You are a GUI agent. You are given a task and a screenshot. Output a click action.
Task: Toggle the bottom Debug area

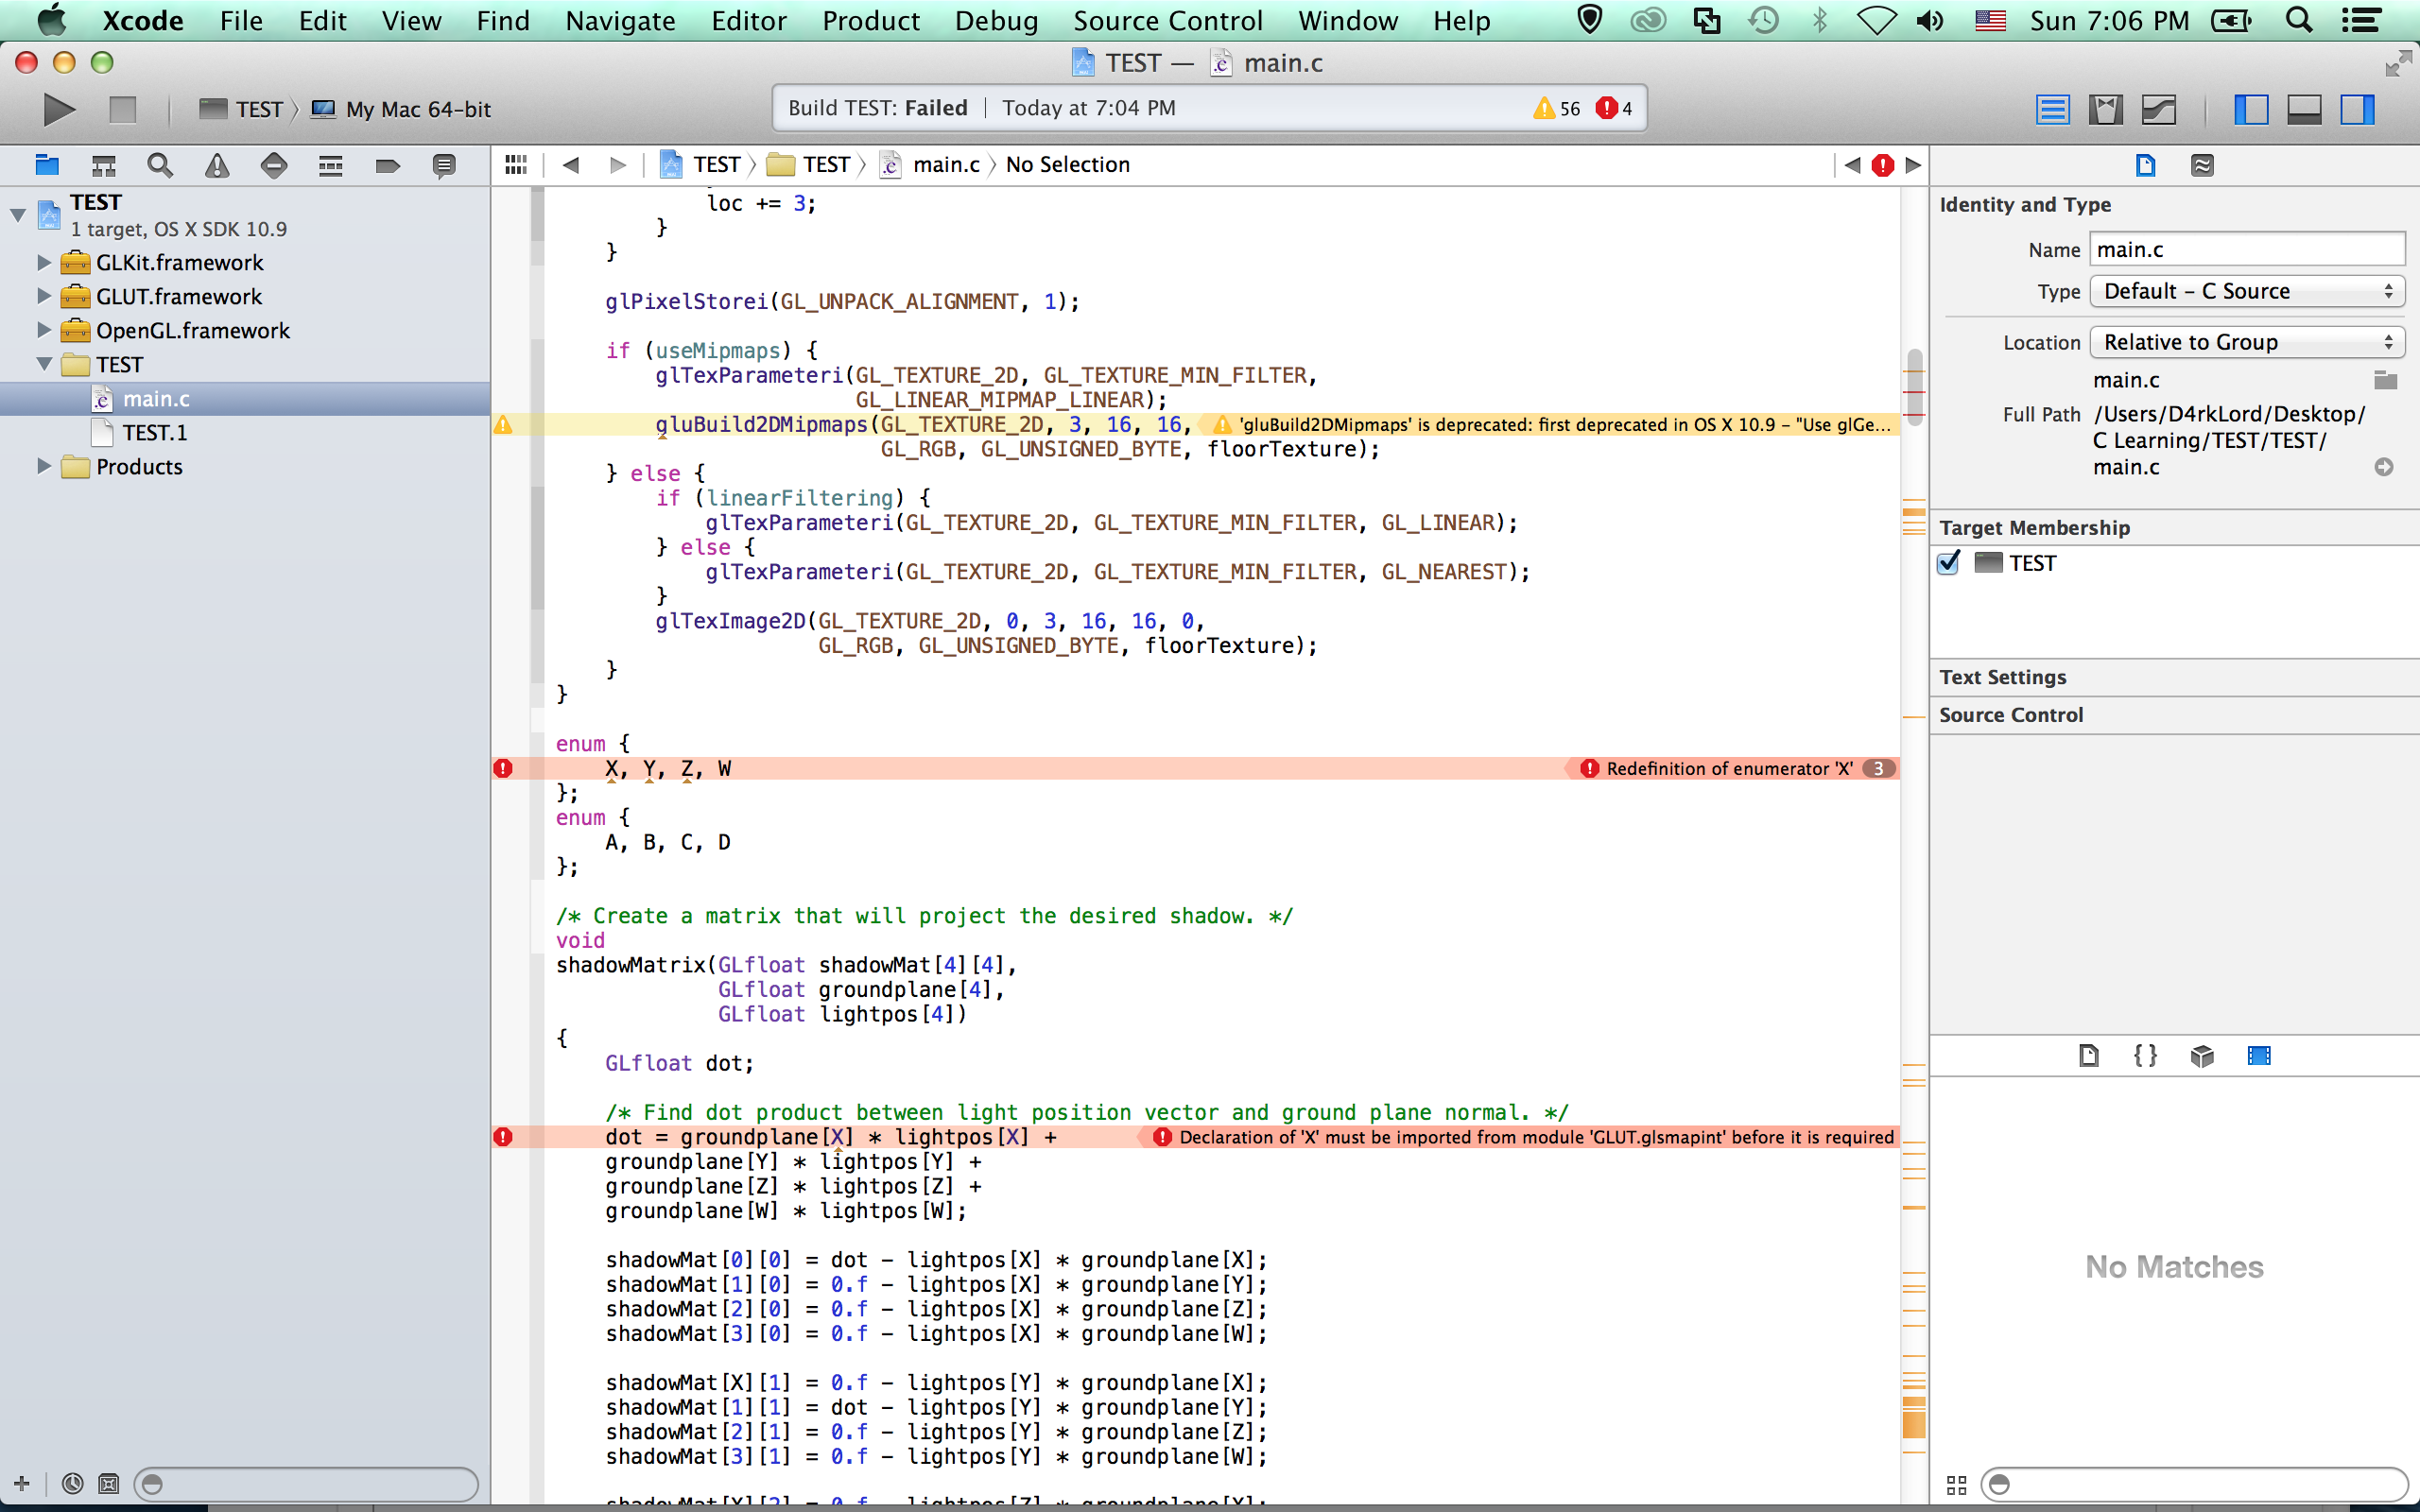pyautogui.click(x=2304, y=109)
